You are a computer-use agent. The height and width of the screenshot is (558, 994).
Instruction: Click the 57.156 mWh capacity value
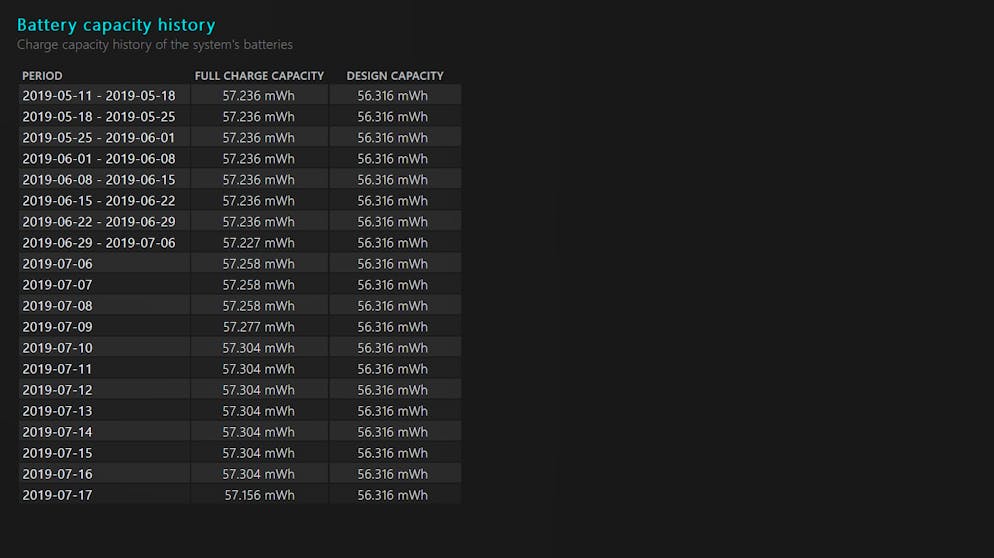pos(259,495)
